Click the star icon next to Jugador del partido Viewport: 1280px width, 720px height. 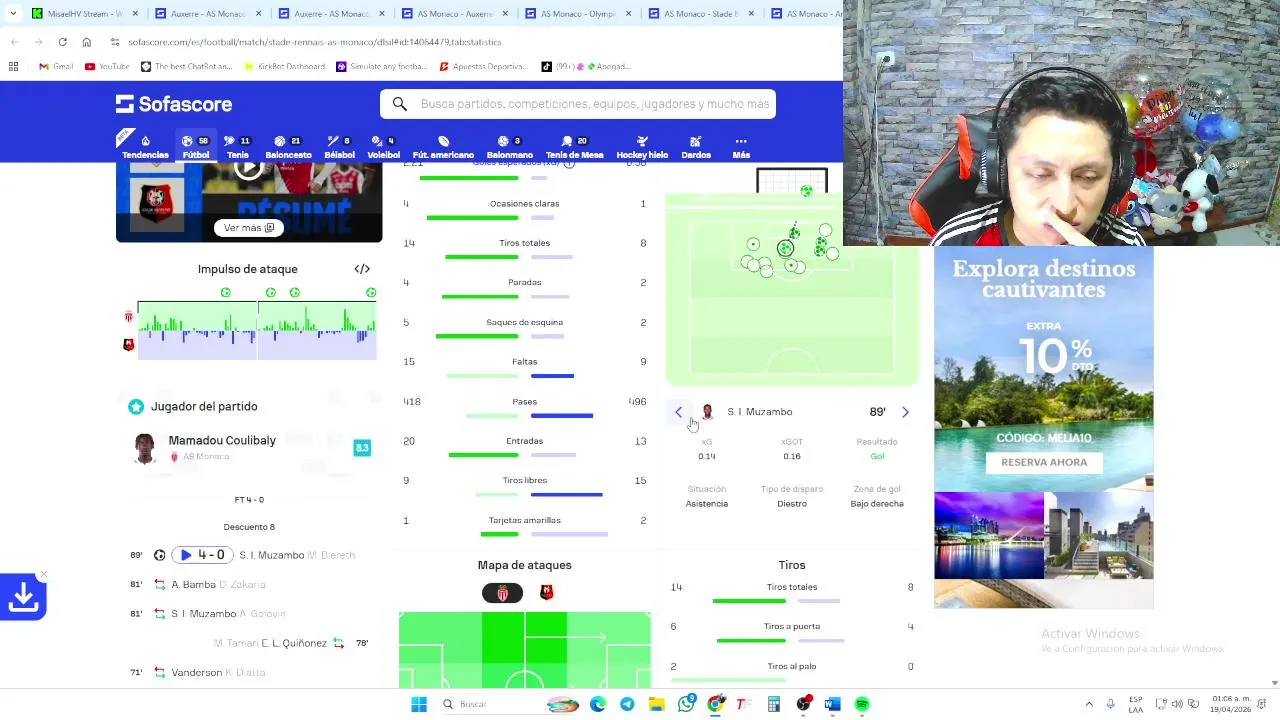(x=136, y=407)
